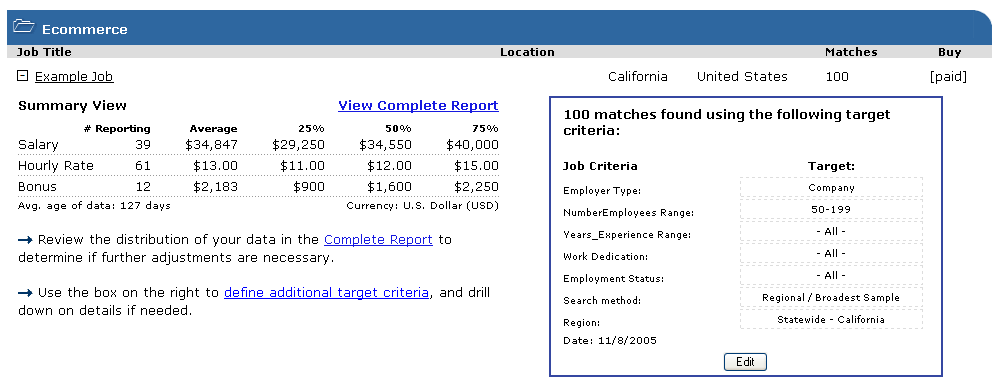This screenshot has height=384, width=1002.
Task: Select the 50-199 employees range field
Action: [x=831, y=210]
